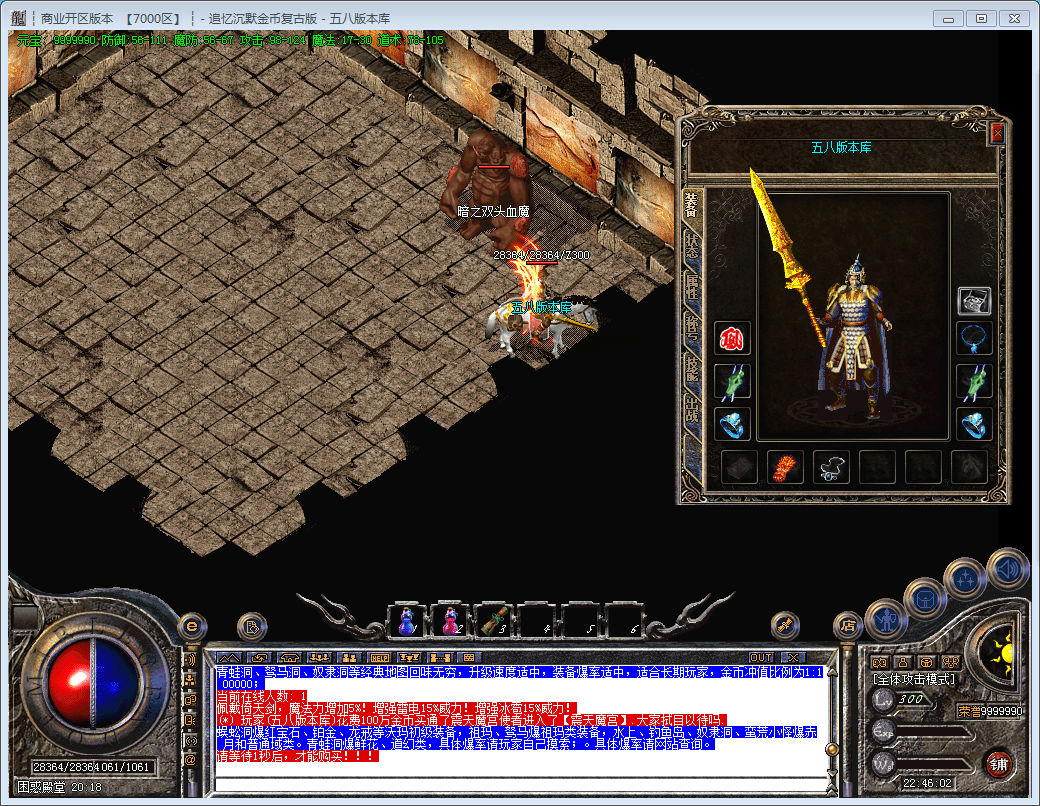The width and height of the screenshot is (1040, 806).
Task: Click the right blue ring slot
Action: pyautogui.click(x=974, y=424)
